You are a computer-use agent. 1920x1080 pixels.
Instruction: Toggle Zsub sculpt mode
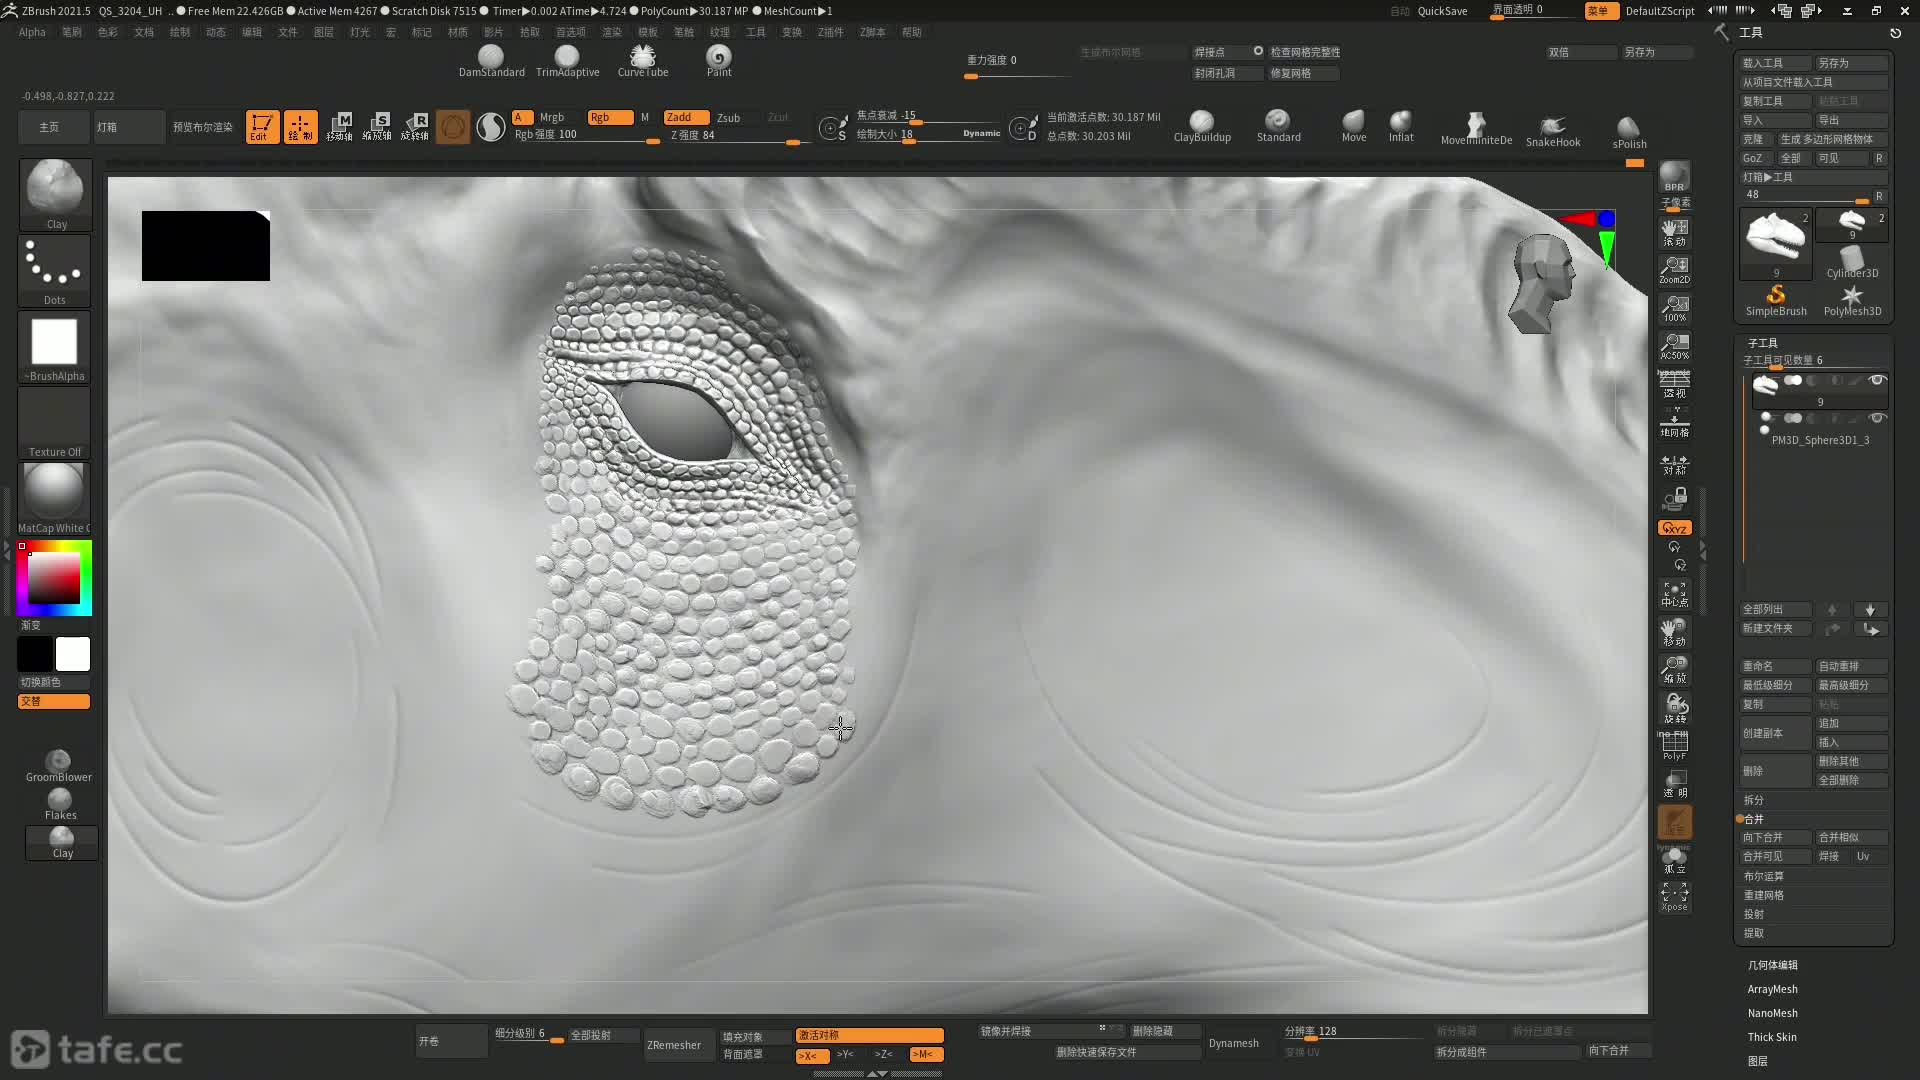click(x=729, y=117)
